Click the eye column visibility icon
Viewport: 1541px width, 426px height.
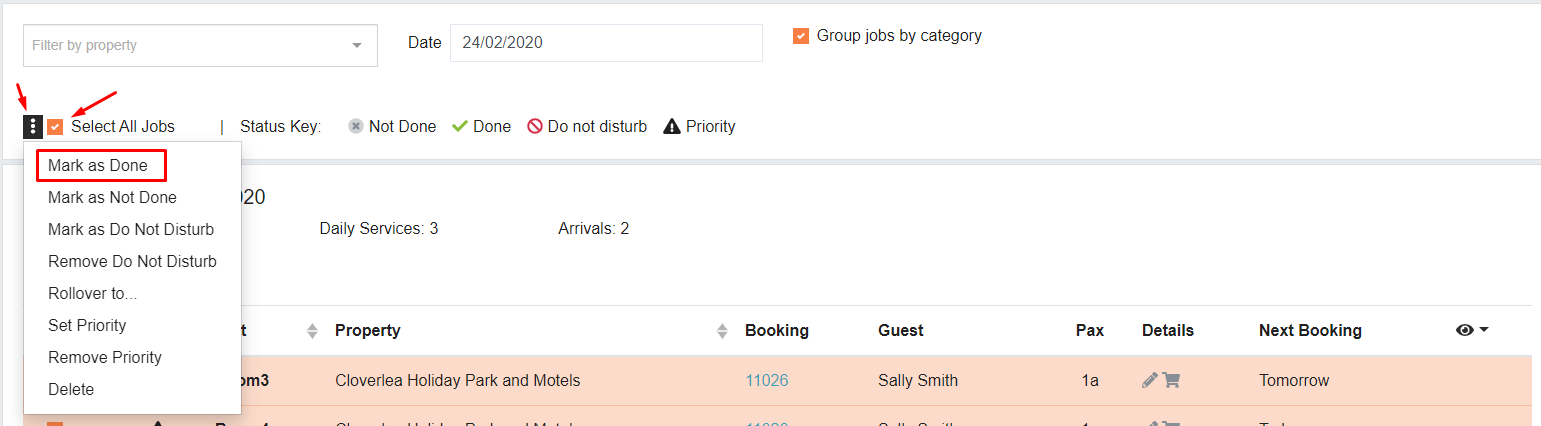1465,330
